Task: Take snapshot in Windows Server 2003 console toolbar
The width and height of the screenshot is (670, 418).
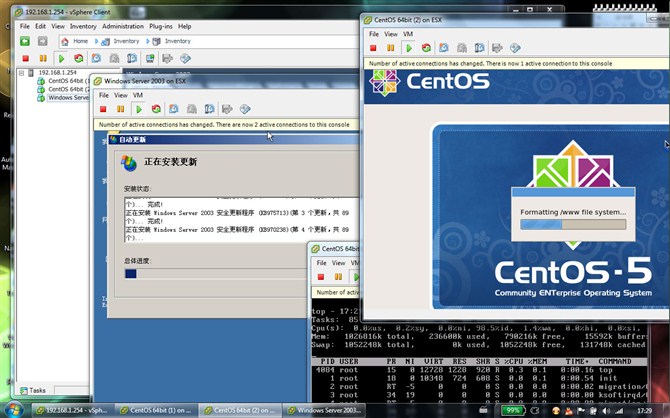Action: (x=173, y=109)
